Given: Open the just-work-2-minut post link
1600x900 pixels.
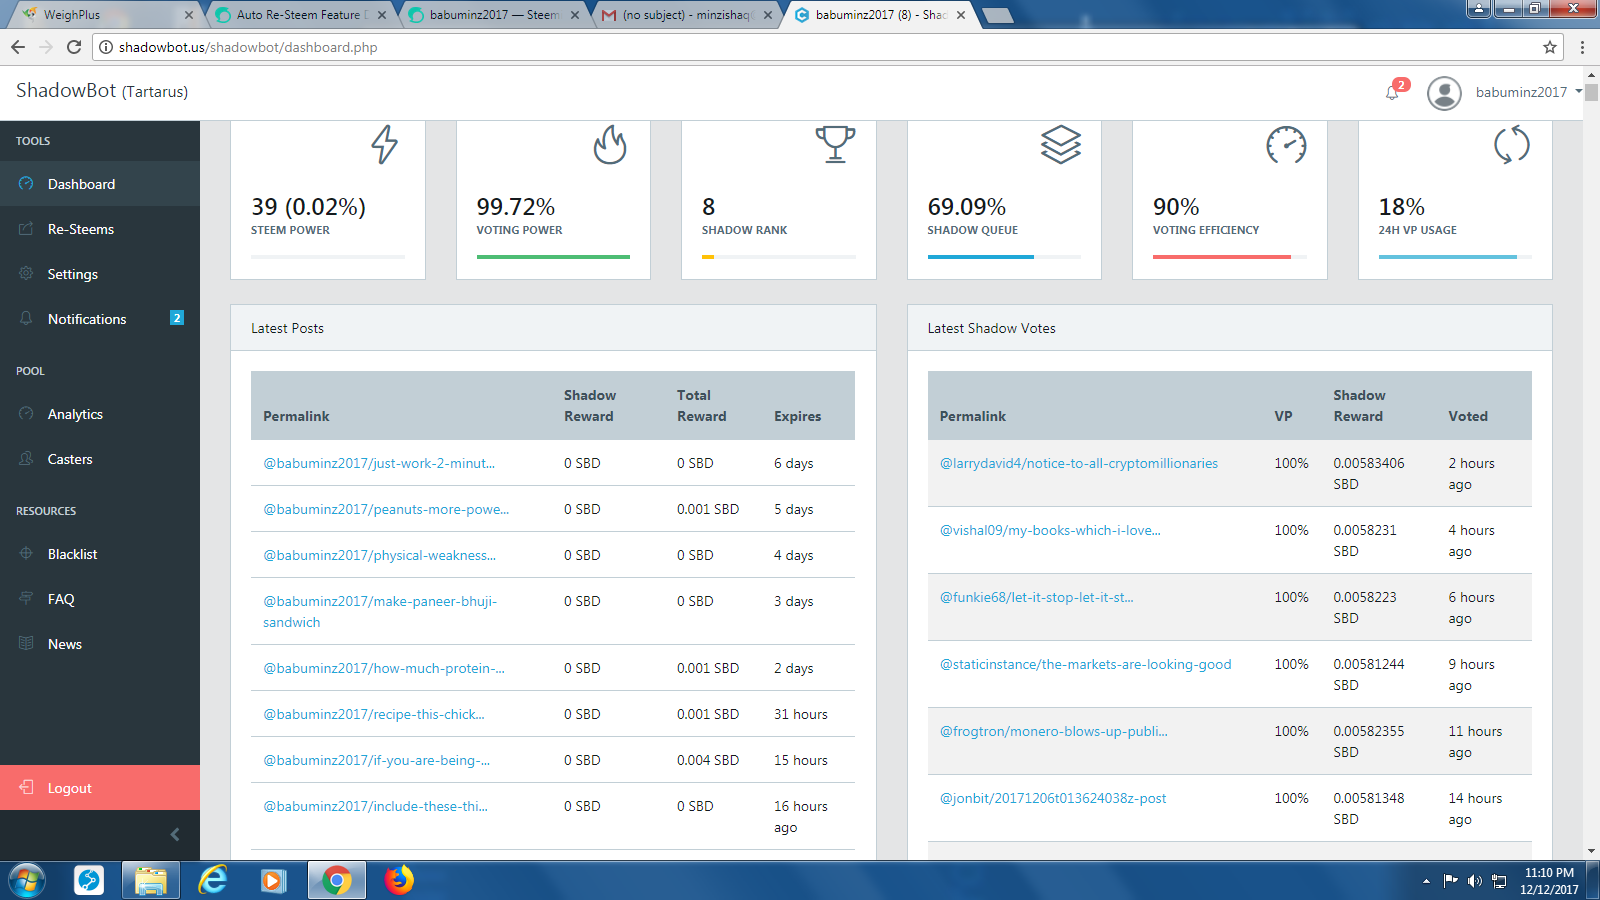Looking at the screenshot, I should click(379, 463).
